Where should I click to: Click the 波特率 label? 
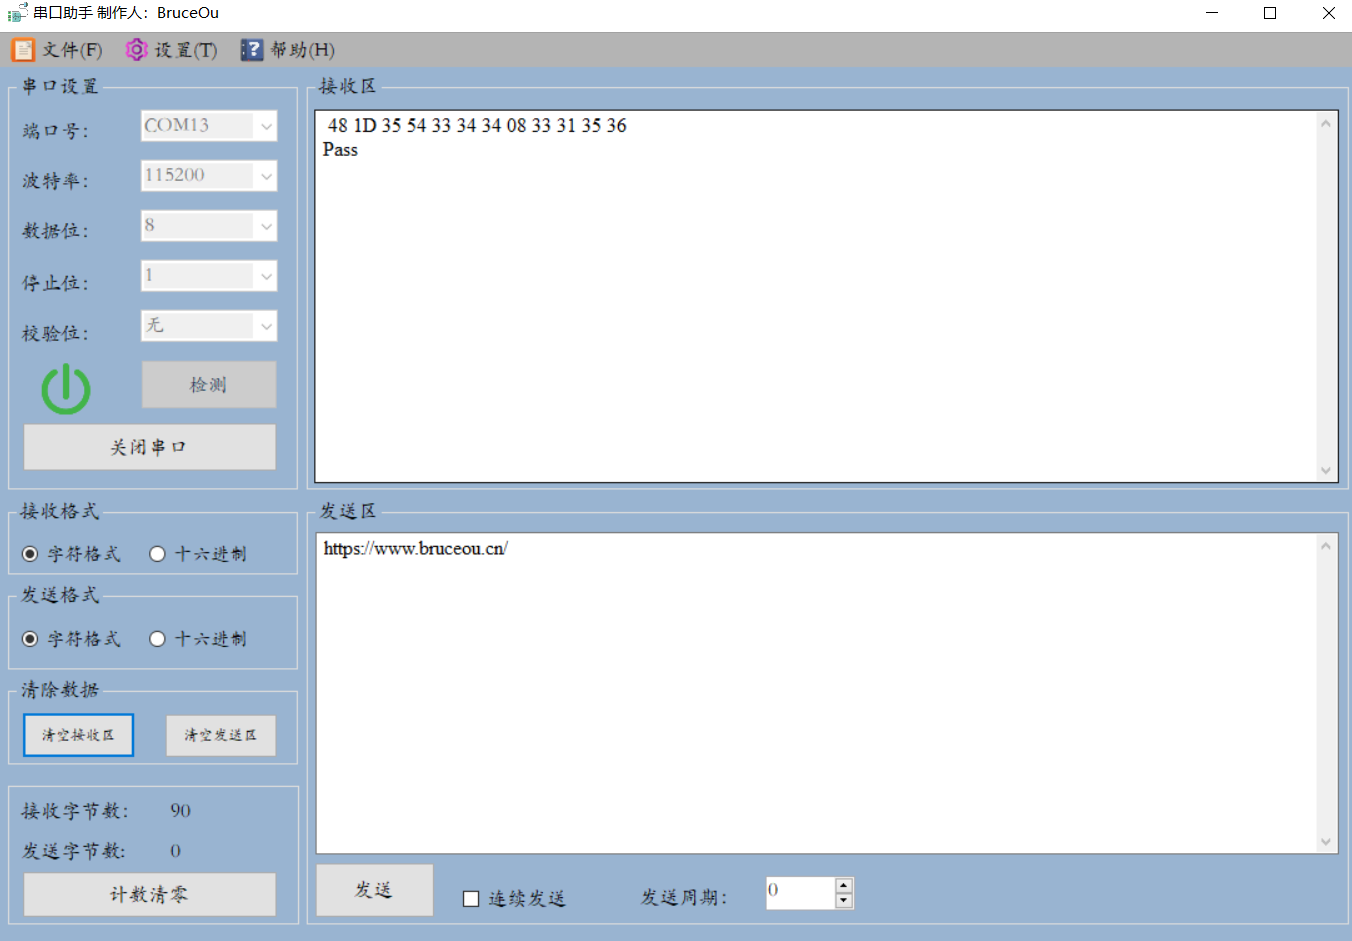coord(56,181)
